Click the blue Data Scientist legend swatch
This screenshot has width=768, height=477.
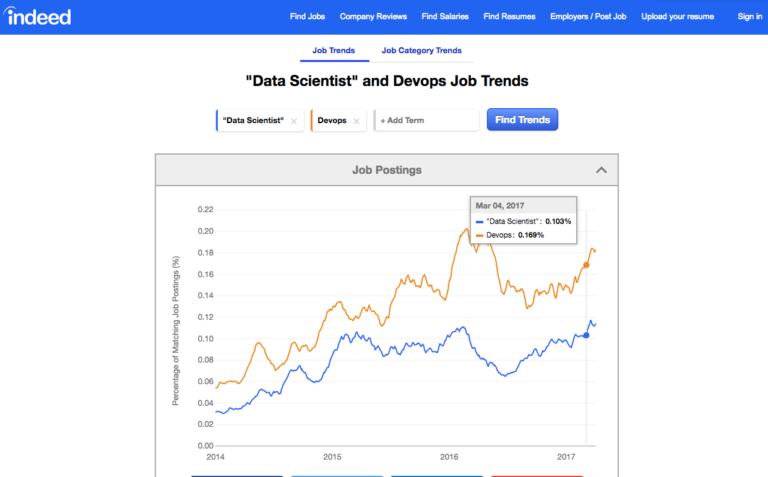[479, 221]
